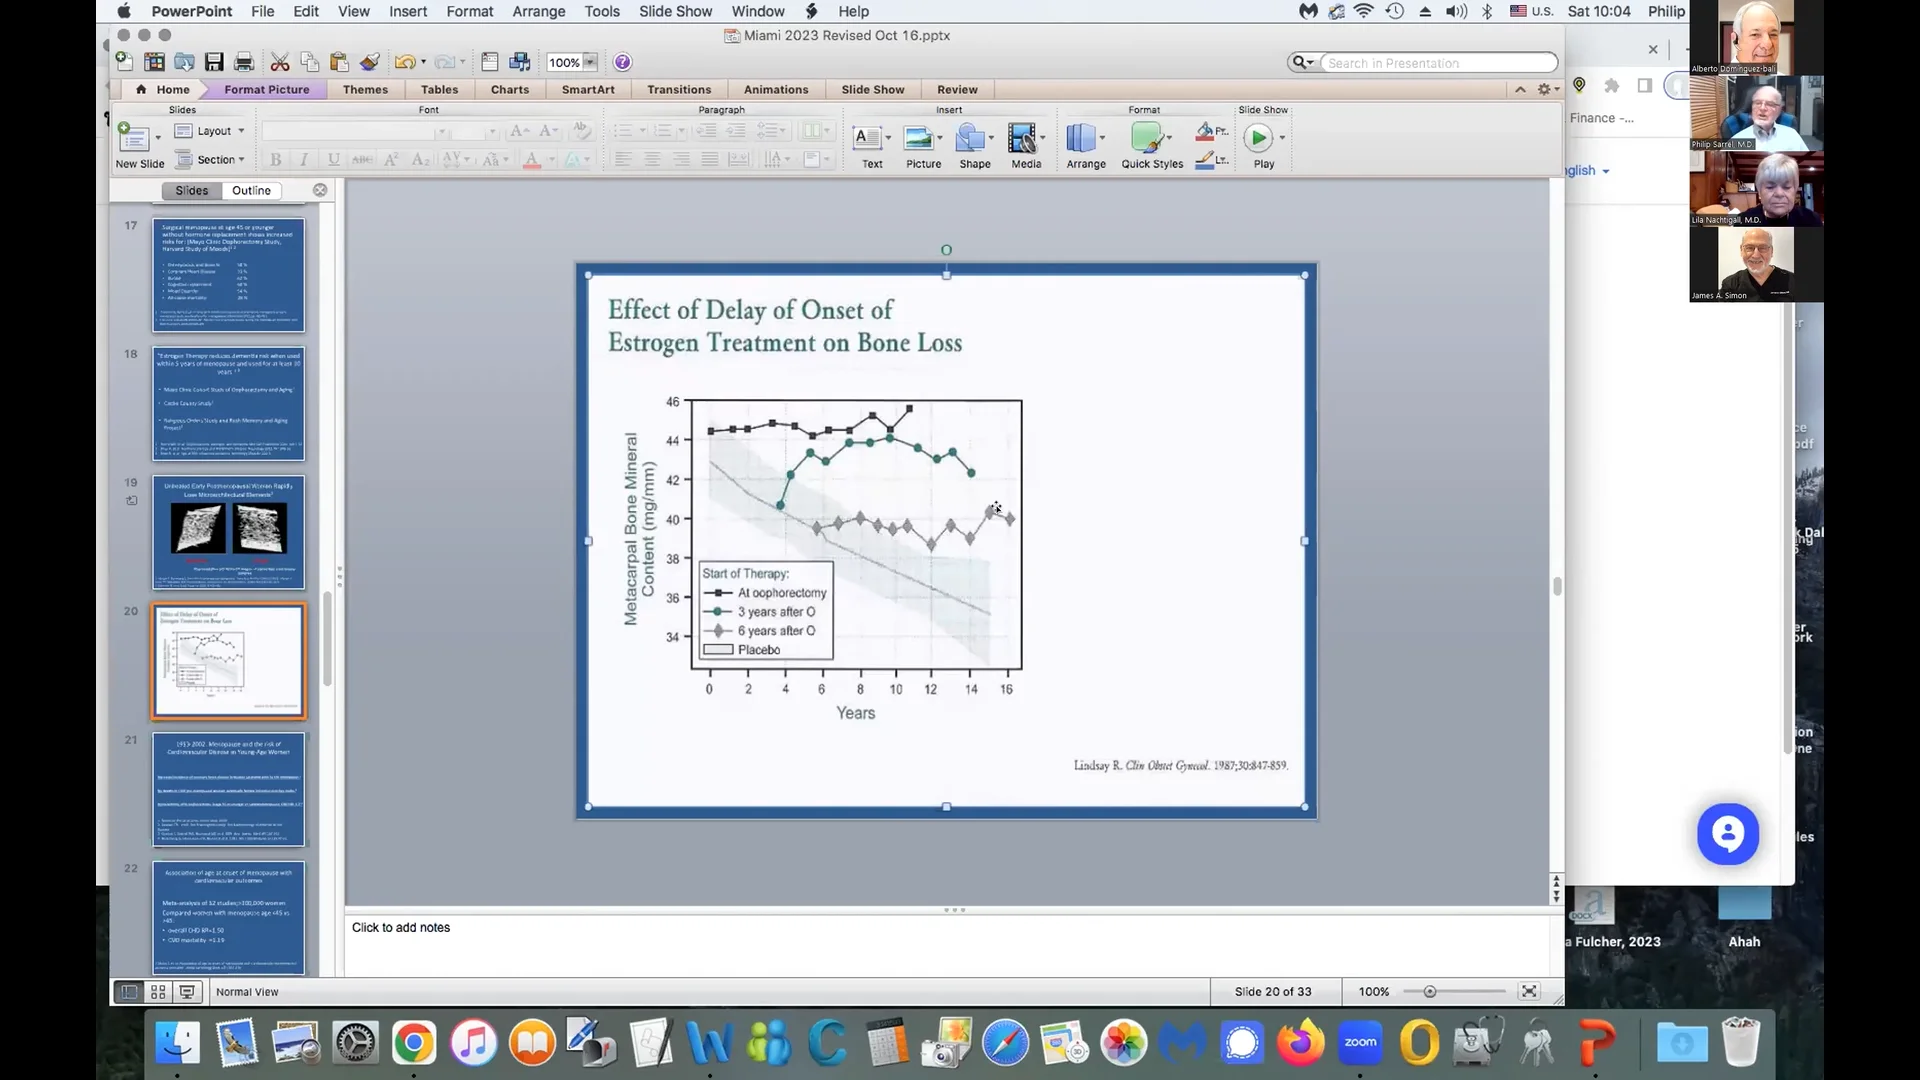
Task: Insert a Text box
Action: [872, 145]
